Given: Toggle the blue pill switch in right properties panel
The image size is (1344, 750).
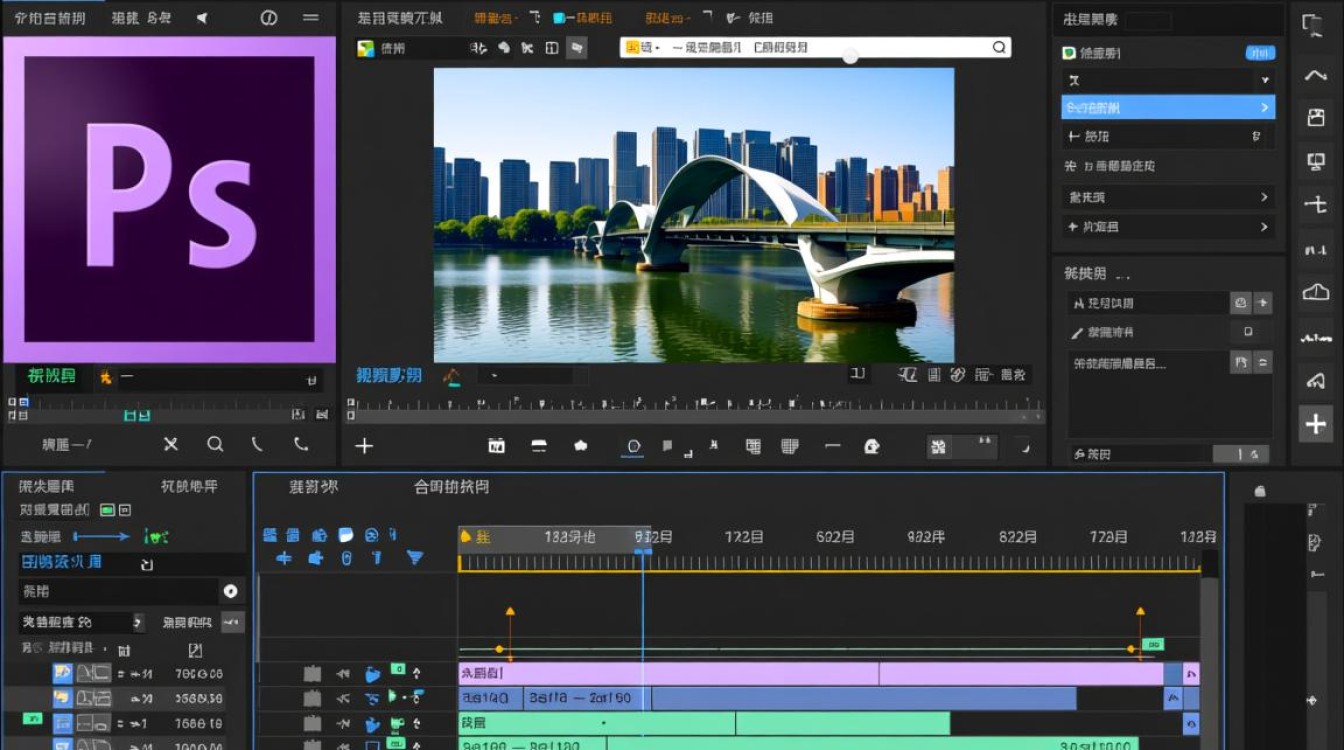Looking at the screenshot, I should click(1260, 53).
